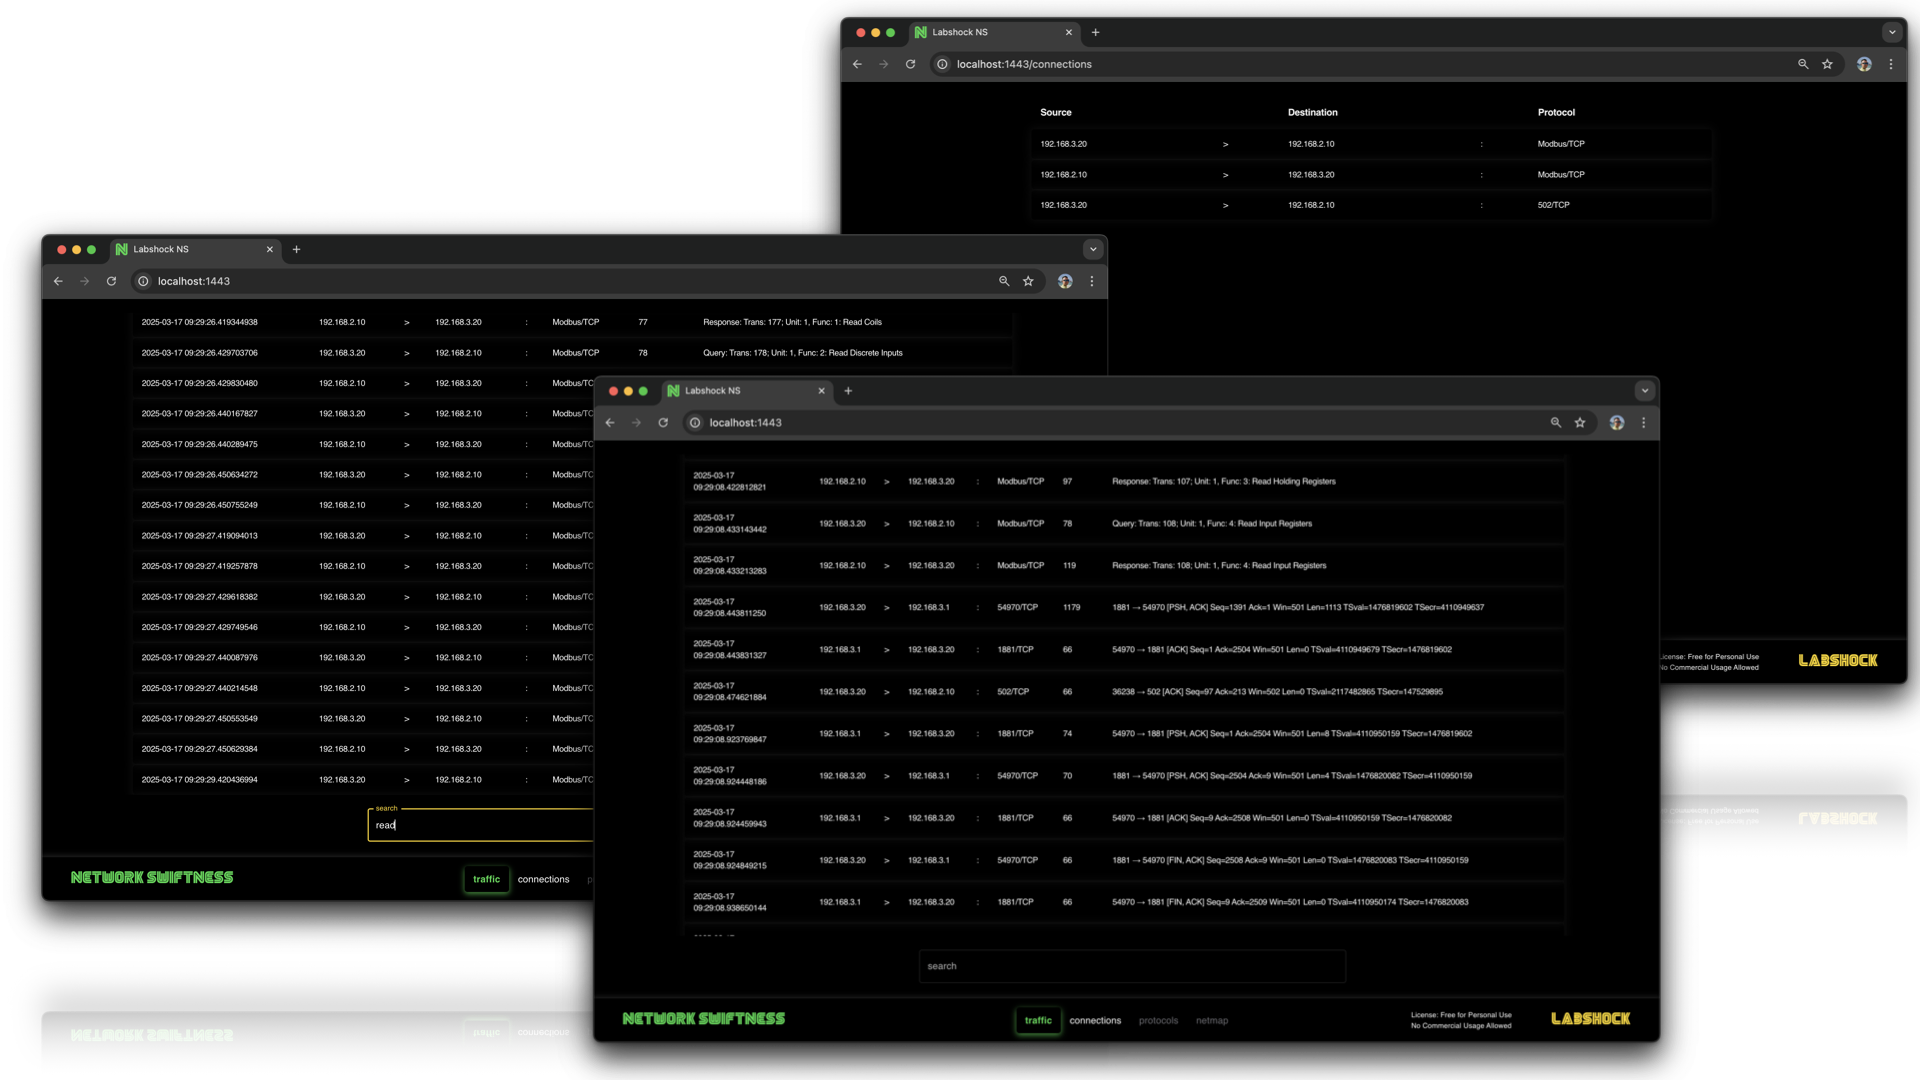Expand tab list chevron in left window
This screenshot has width=1920, height=1080.
(1092, 249)
